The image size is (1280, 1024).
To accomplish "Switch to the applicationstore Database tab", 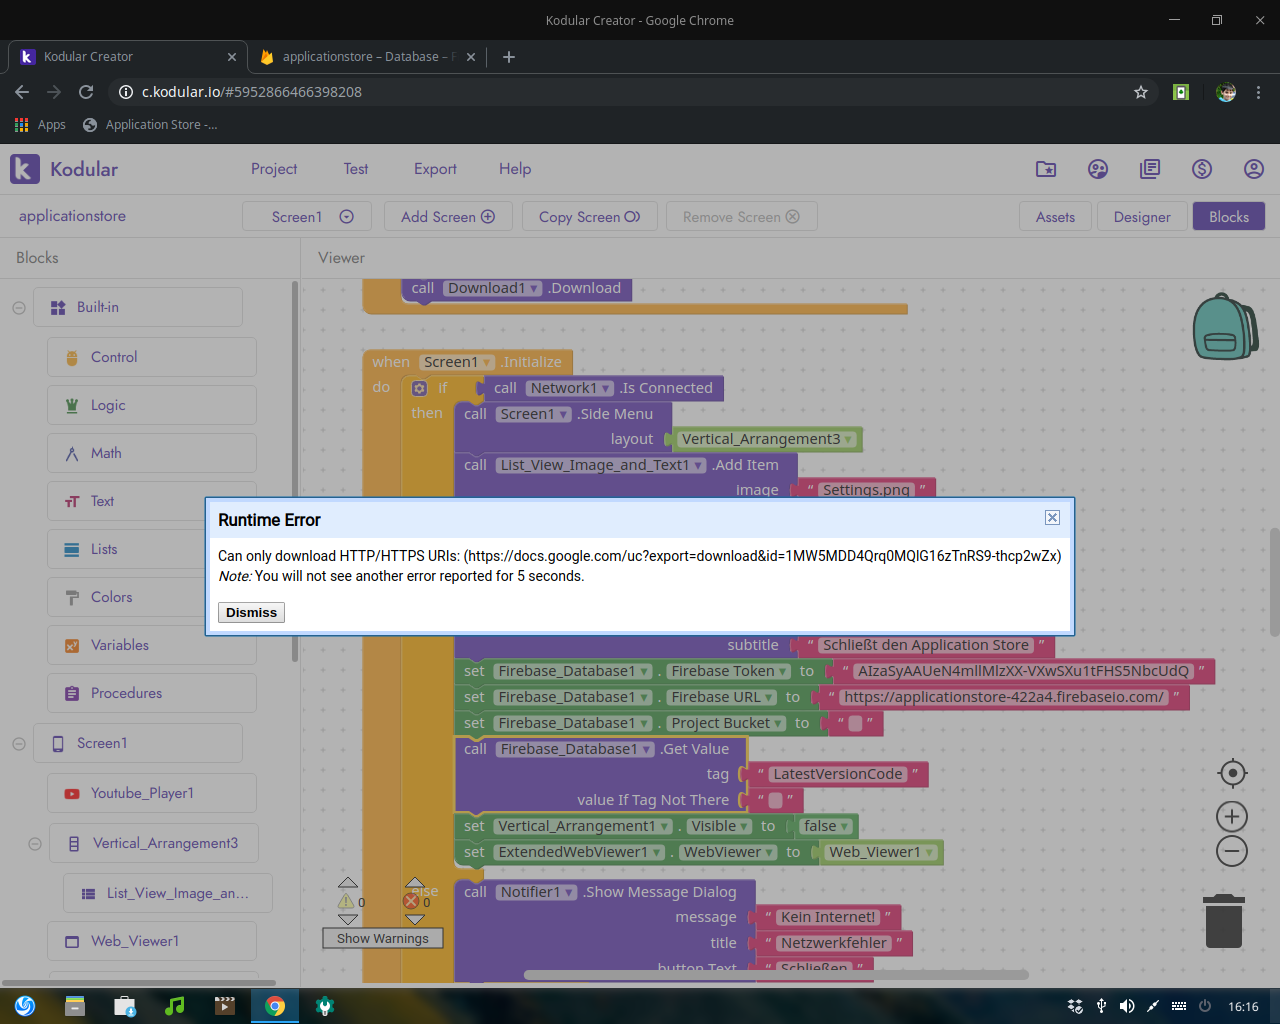I will coord(367,57).
